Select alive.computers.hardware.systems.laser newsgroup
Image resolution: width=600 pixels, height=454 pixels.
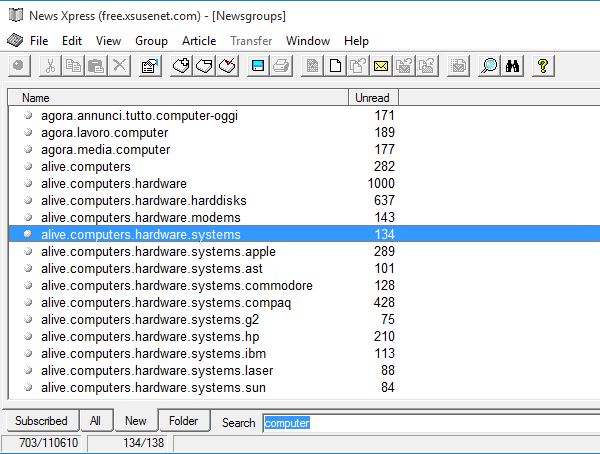(304, 370)
